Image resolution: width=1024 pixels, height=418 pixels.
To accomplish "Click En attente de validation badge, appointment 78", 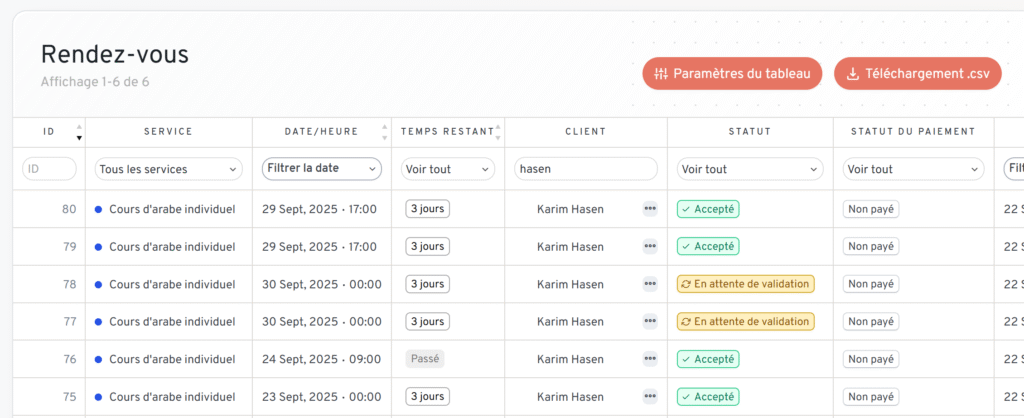I will pyautogui.click(x=745, y=284).
